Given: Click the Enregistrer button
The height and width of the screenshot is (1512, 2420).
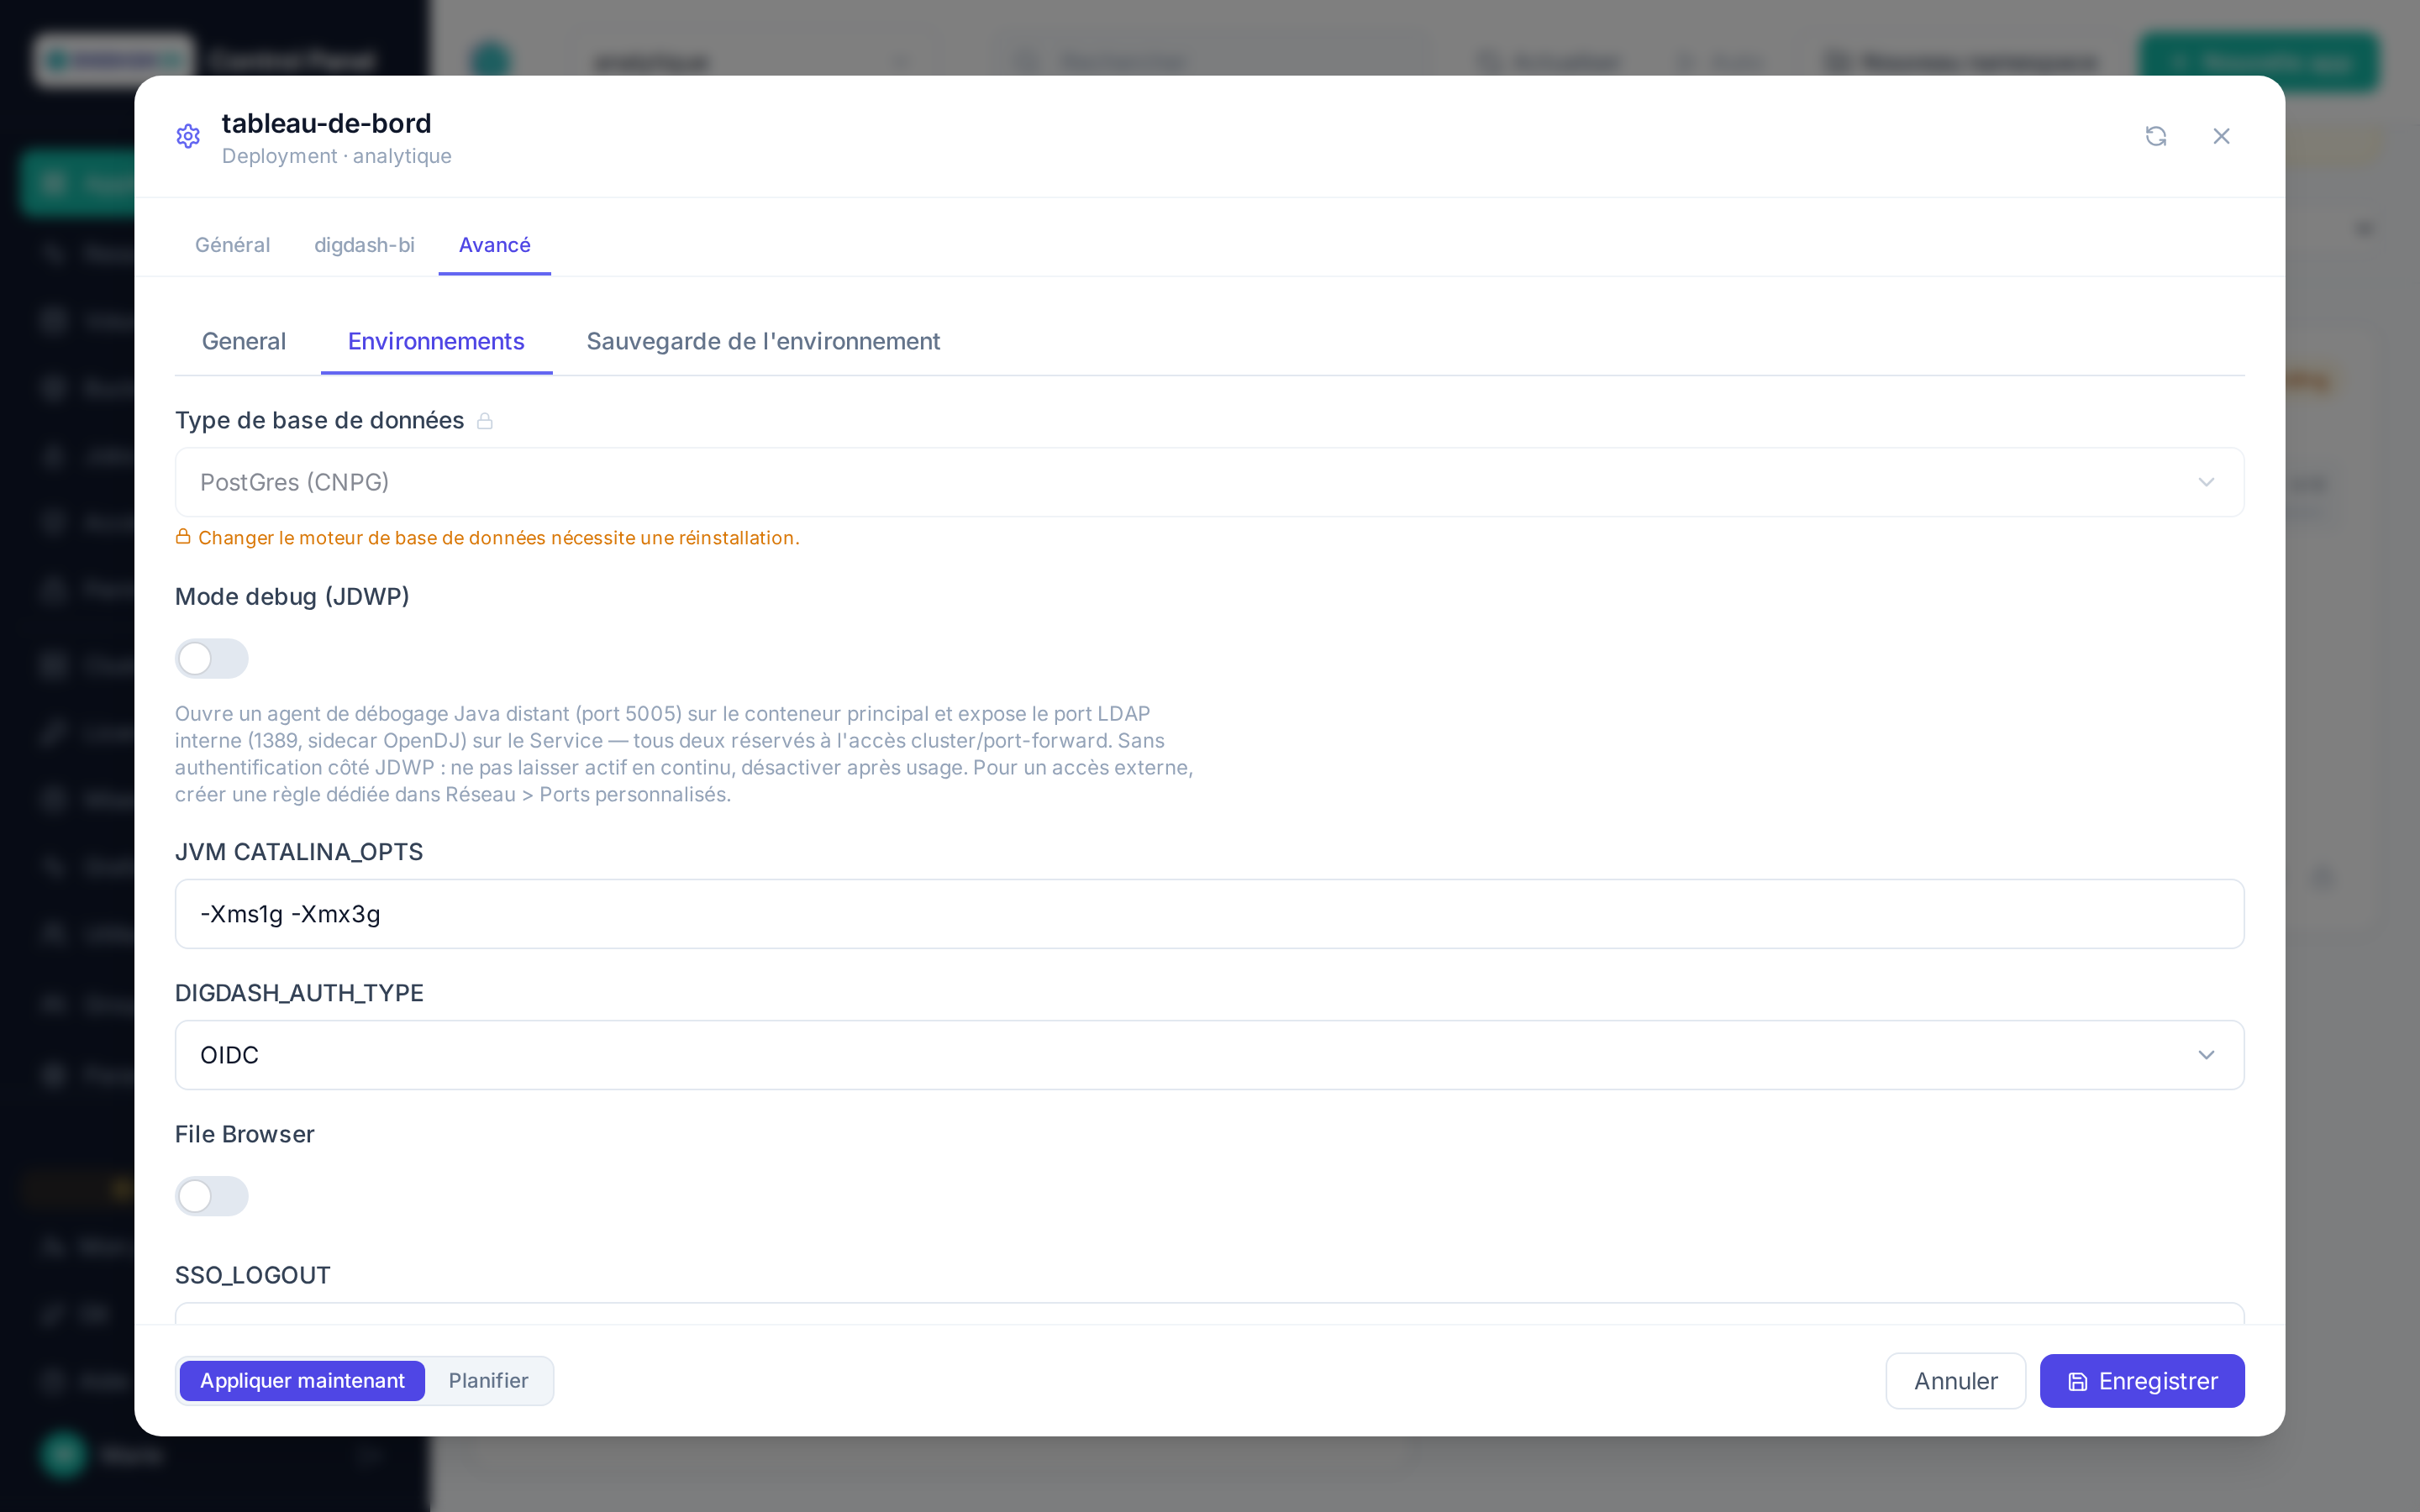Looking at the screenshot, I should [x=2142, y=1381].
